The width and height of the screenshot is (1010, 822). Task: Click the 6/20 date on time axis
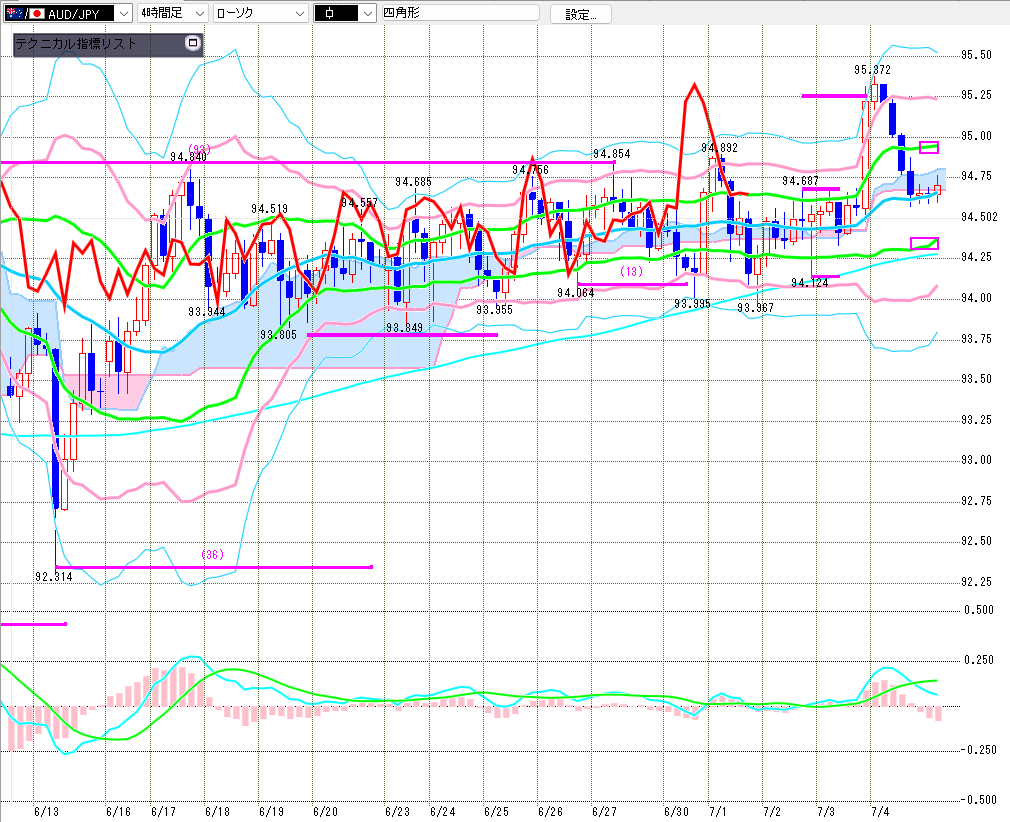coord(325,812)
